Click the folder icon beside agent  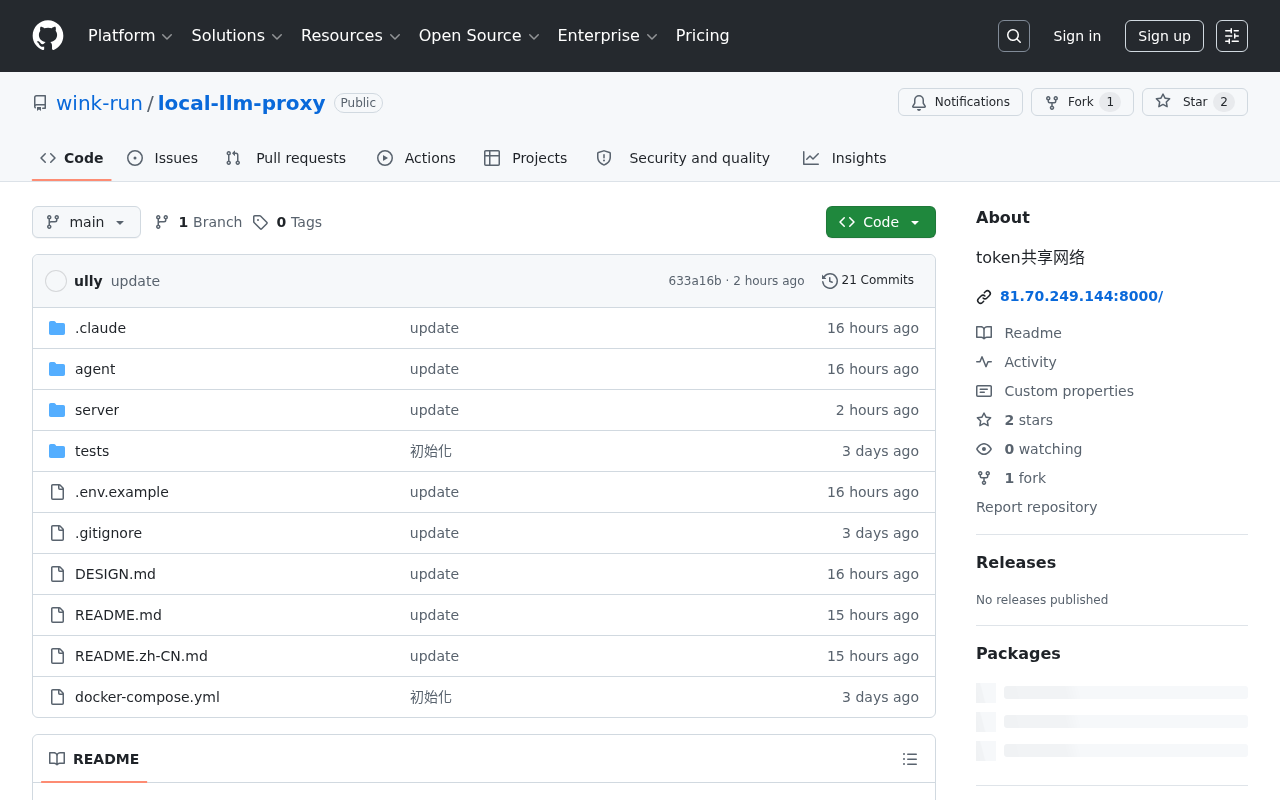[x=57, y=369]
